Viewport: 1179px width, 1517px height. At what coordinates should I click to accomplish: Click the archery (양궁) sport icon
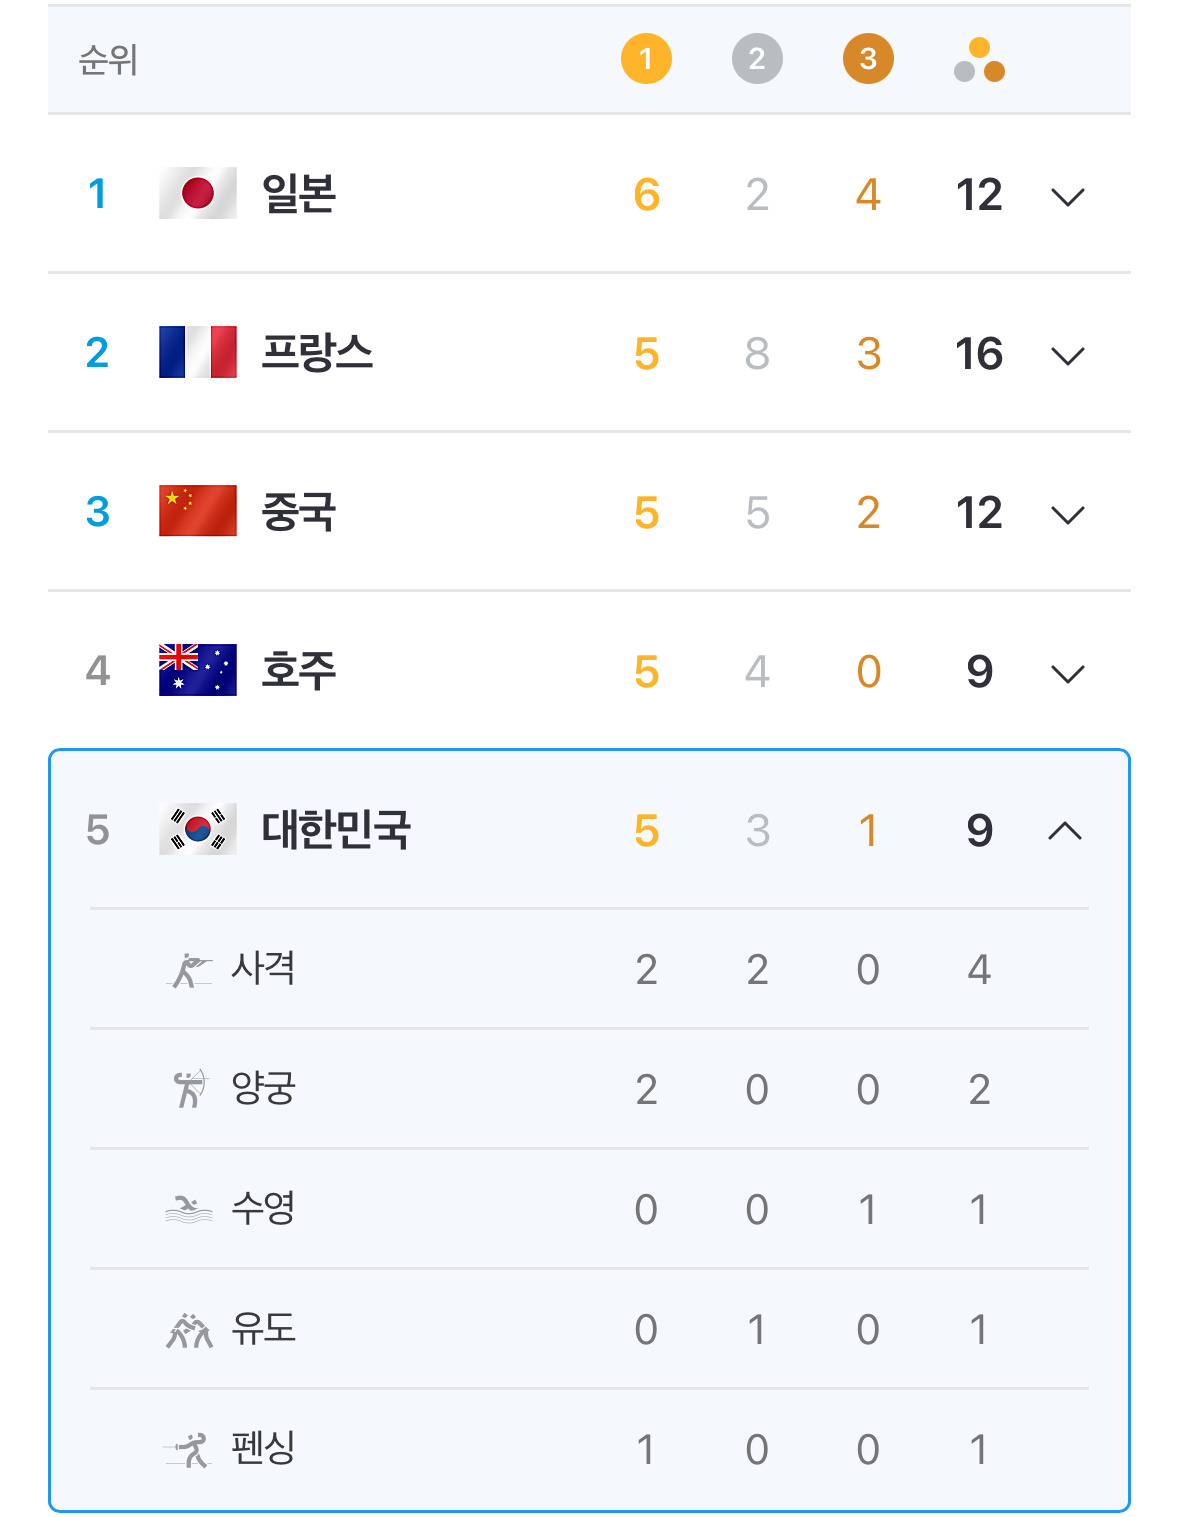(189, 1088)
